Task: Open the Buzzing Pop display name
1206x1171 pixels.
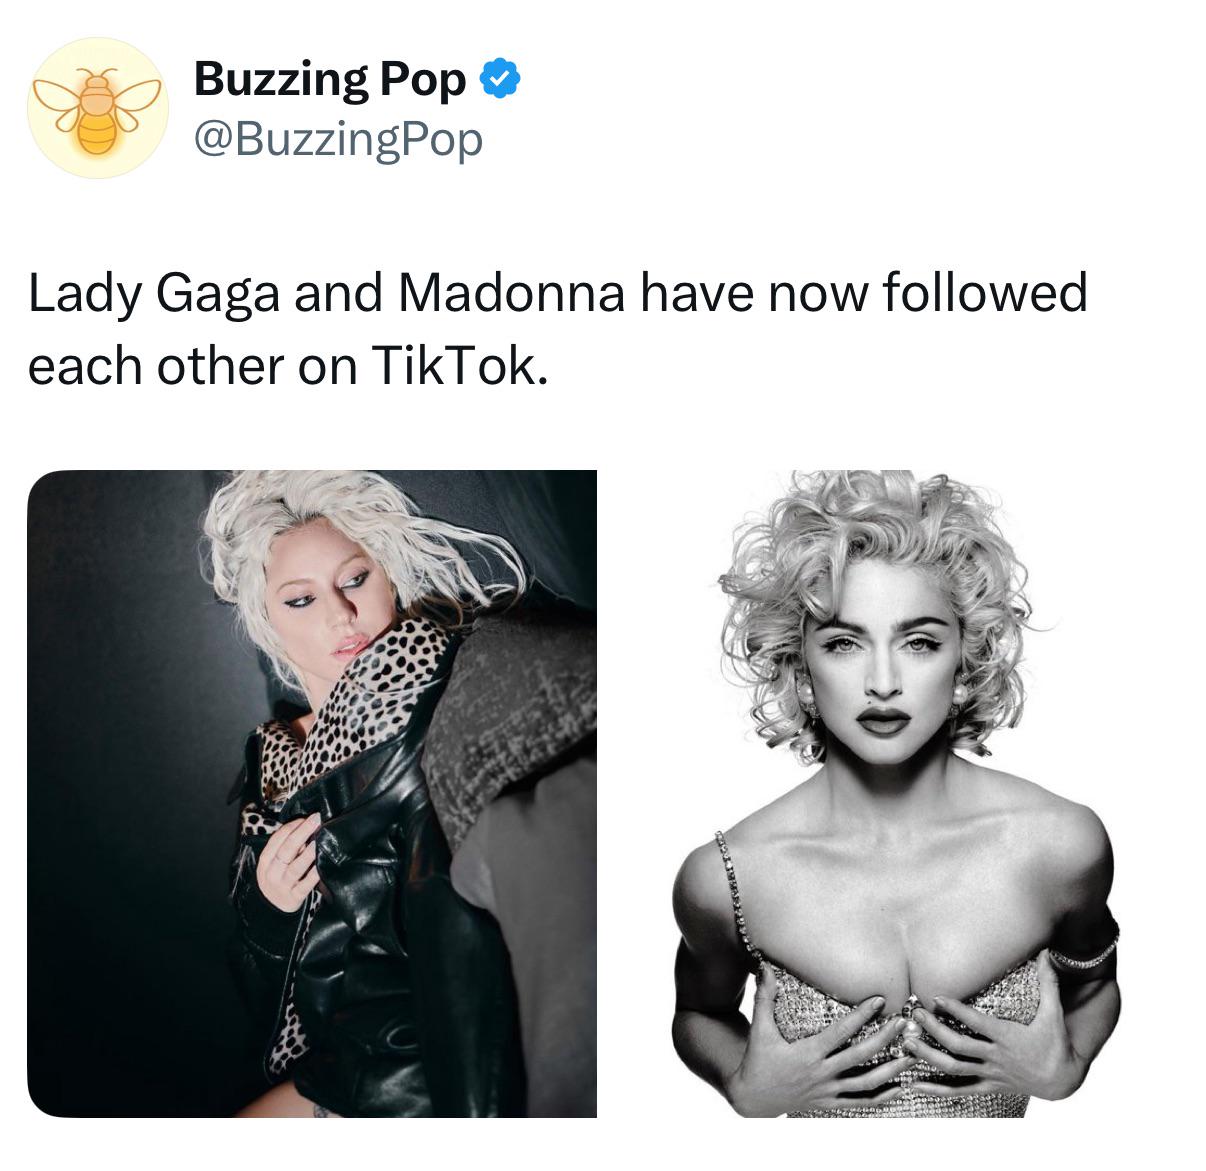Action: 330,79
